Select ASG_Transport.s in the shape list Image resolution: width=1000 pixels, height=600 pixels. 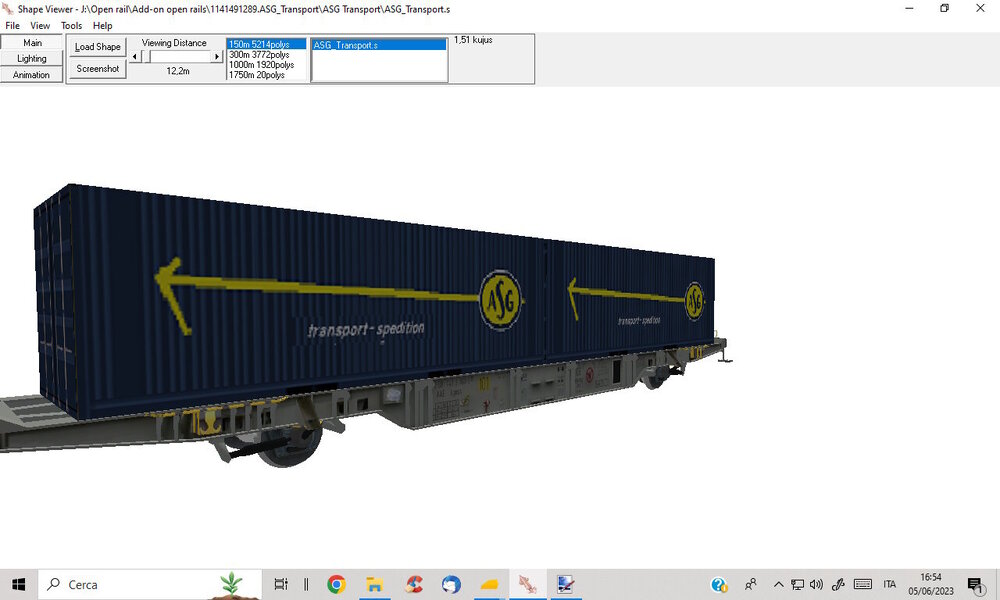pyautogui.click(x=379, y=45)
